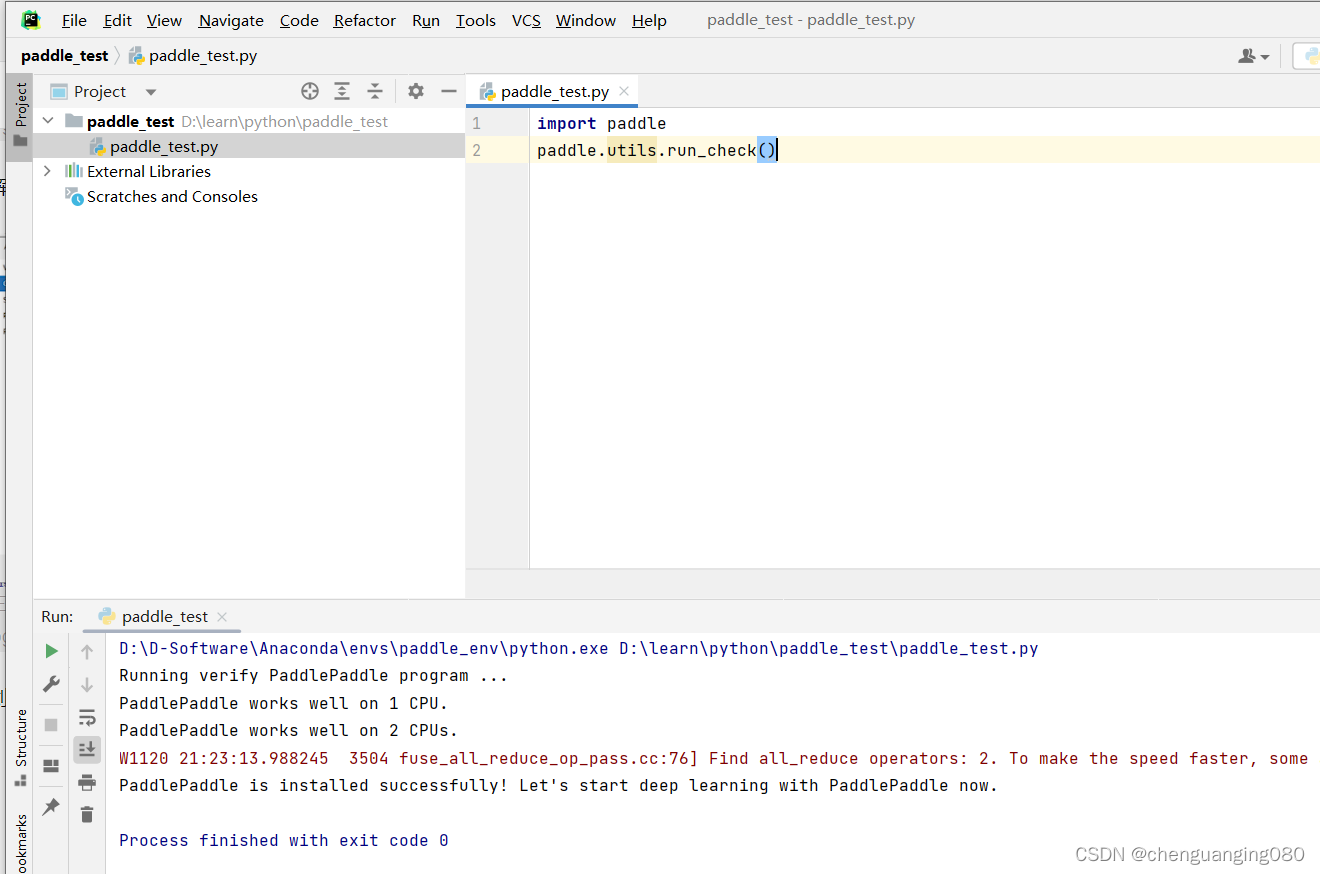Click the 'import paddle' code line
This screenshot has height=874, width=1320.
[x=601, y=124]
